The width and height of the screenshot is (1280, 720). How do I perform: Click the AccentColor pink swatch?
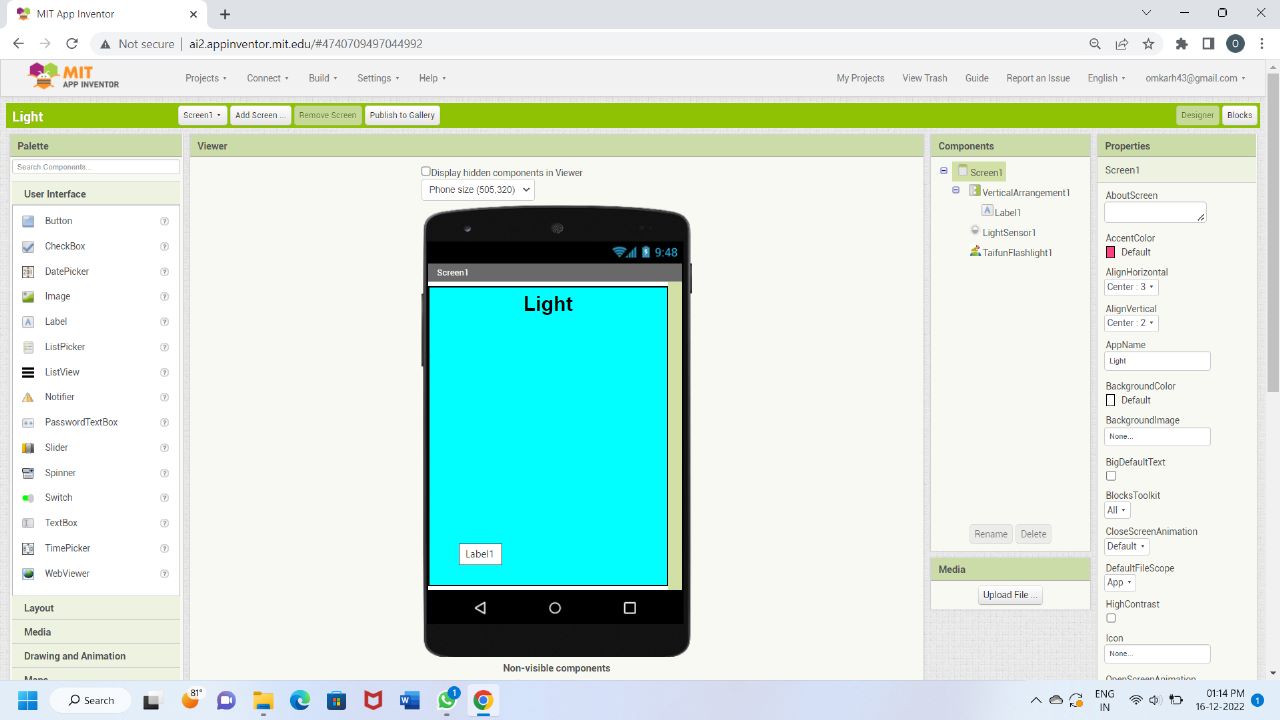pos(1111,252)
